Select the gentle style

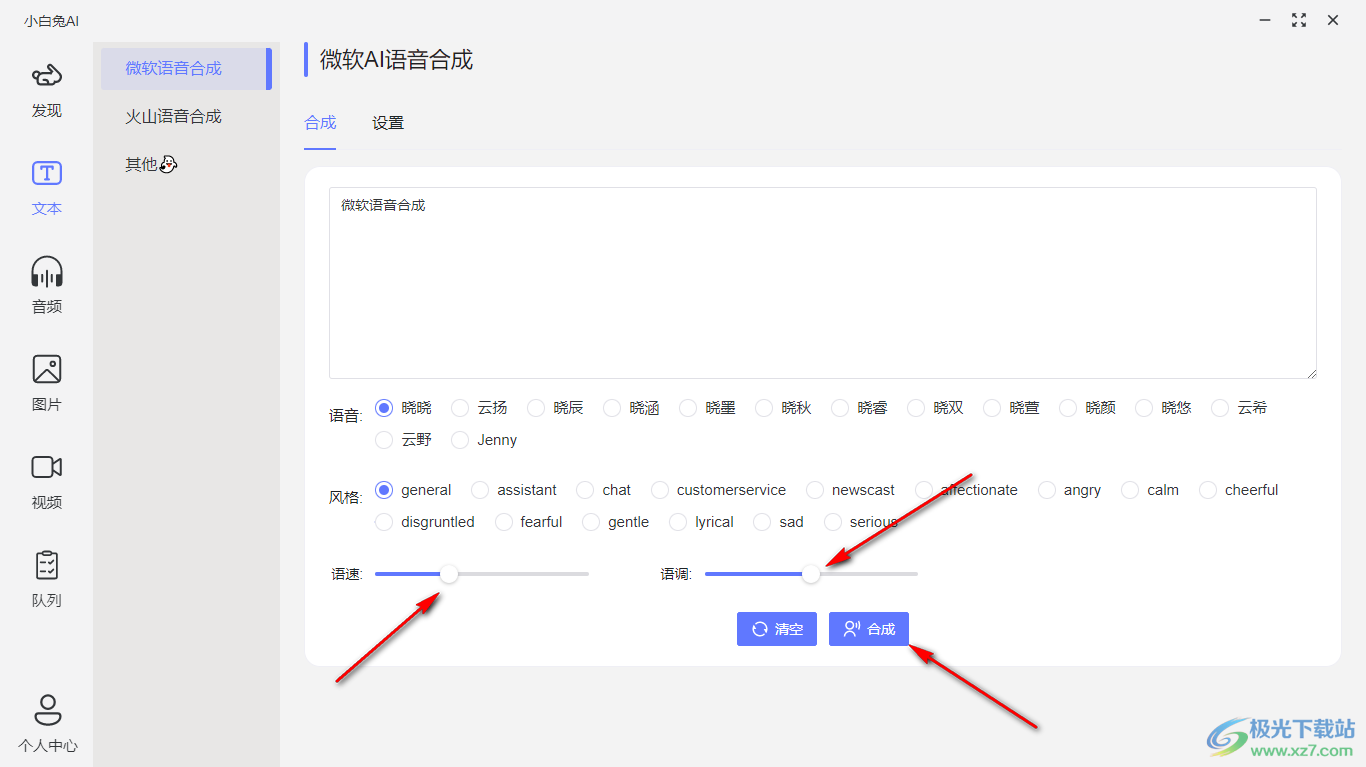[x=616, y=522]
